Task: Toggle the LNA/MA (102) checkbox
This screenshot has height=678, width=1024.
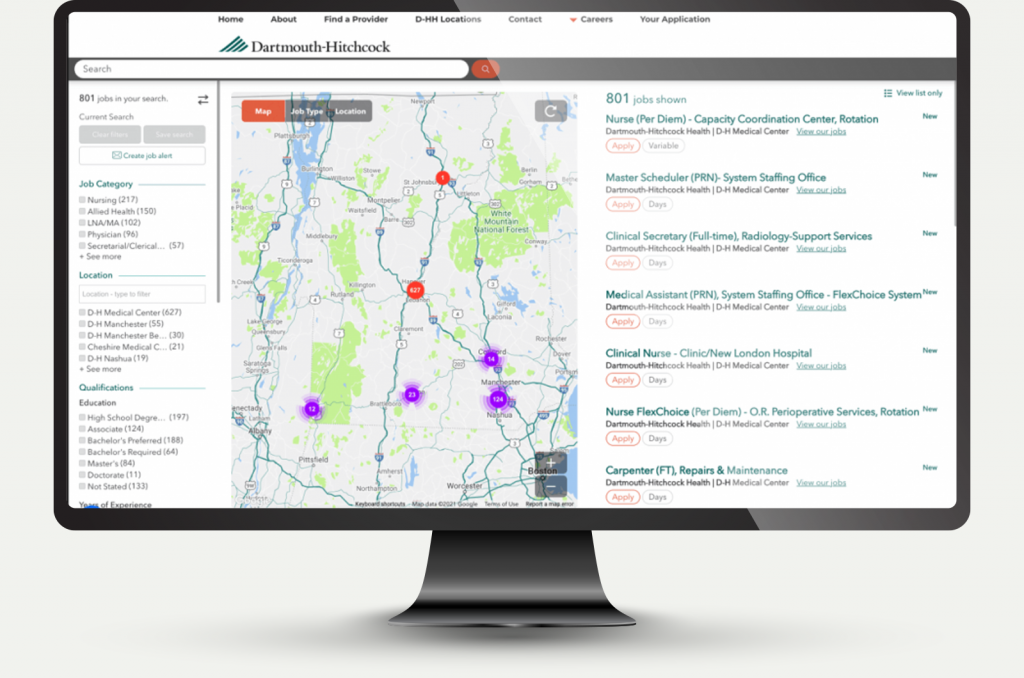Action: point(82,223)
